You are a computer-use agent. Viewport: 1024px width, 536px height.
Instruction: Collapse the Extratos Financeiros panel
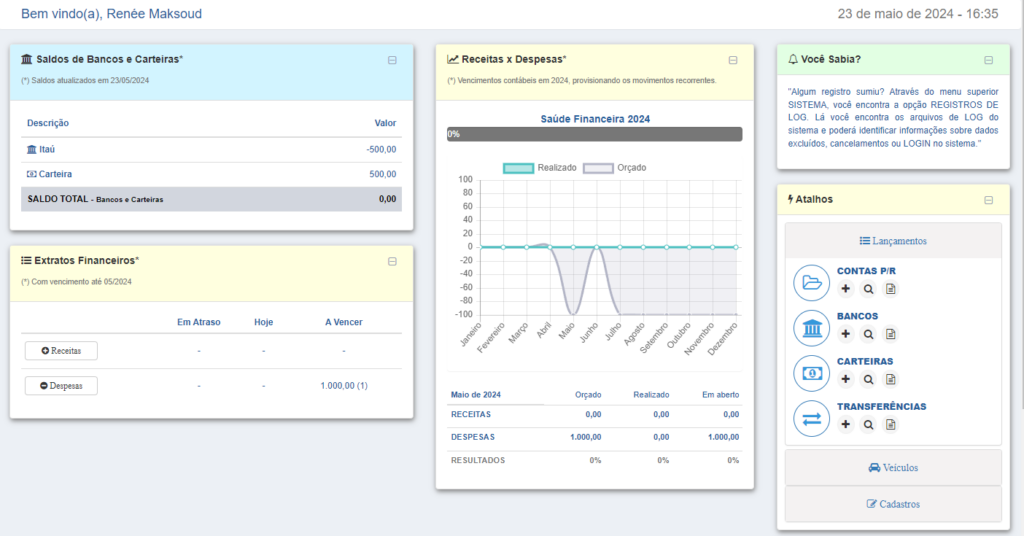(392, 262)
